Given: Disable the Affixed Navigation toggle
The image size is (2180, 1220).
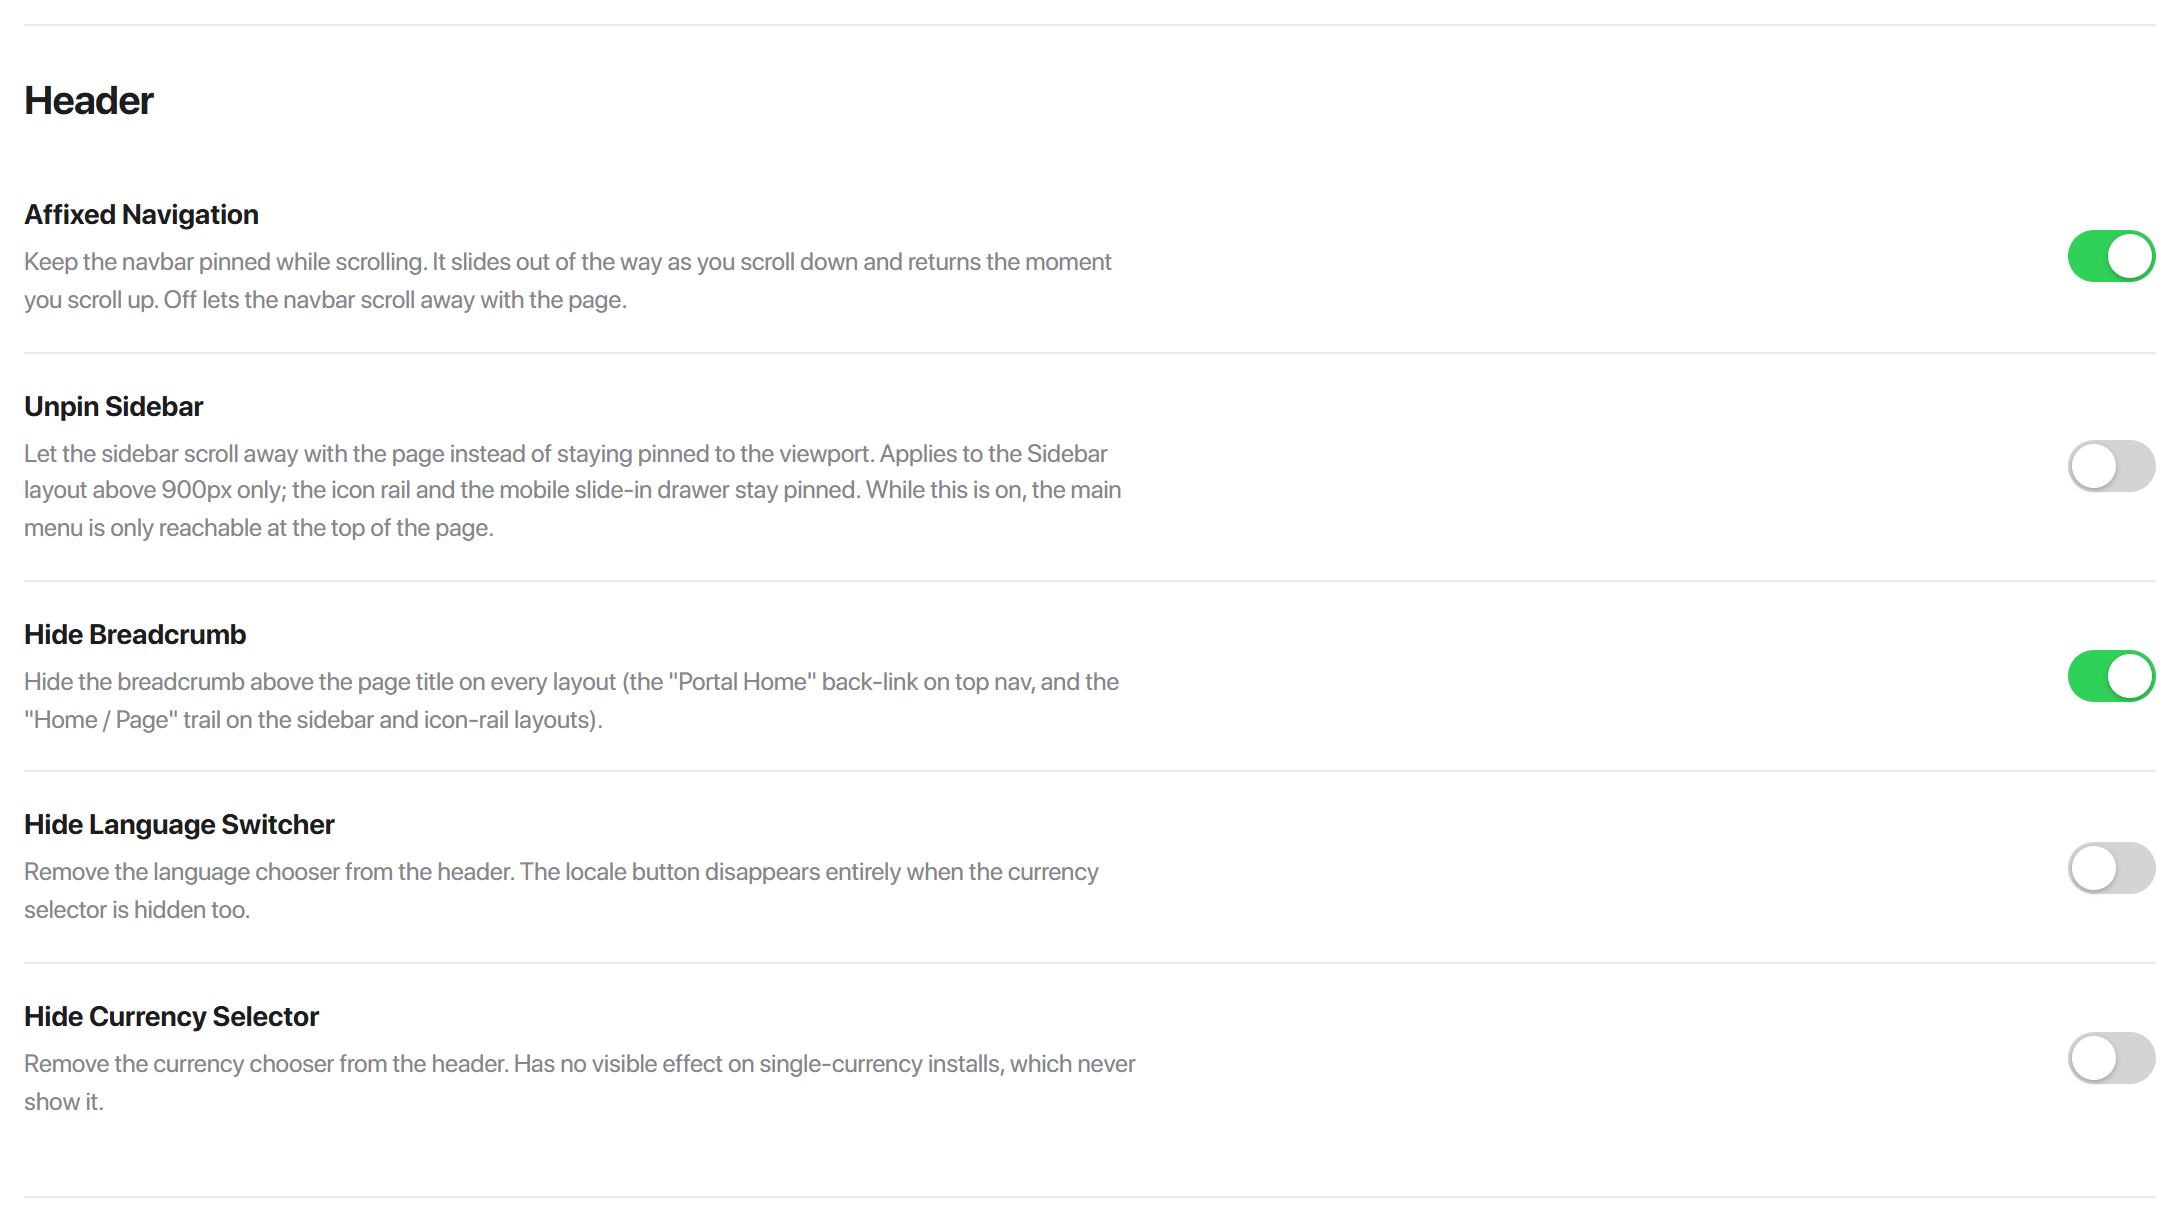Looking at the screenshot, I should (x=2111, y=256).
